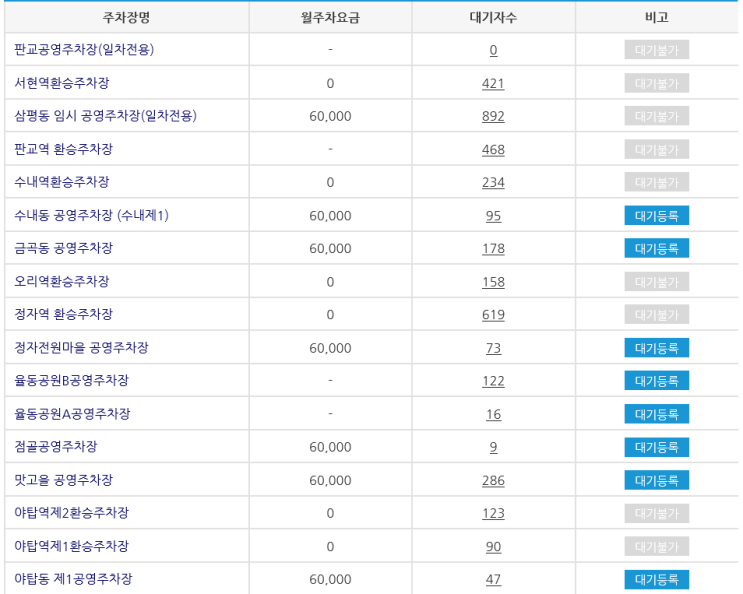Select the 월주차요금 column header
The height and width of the screenshot is (594, 743).
(x=330, y=18)
